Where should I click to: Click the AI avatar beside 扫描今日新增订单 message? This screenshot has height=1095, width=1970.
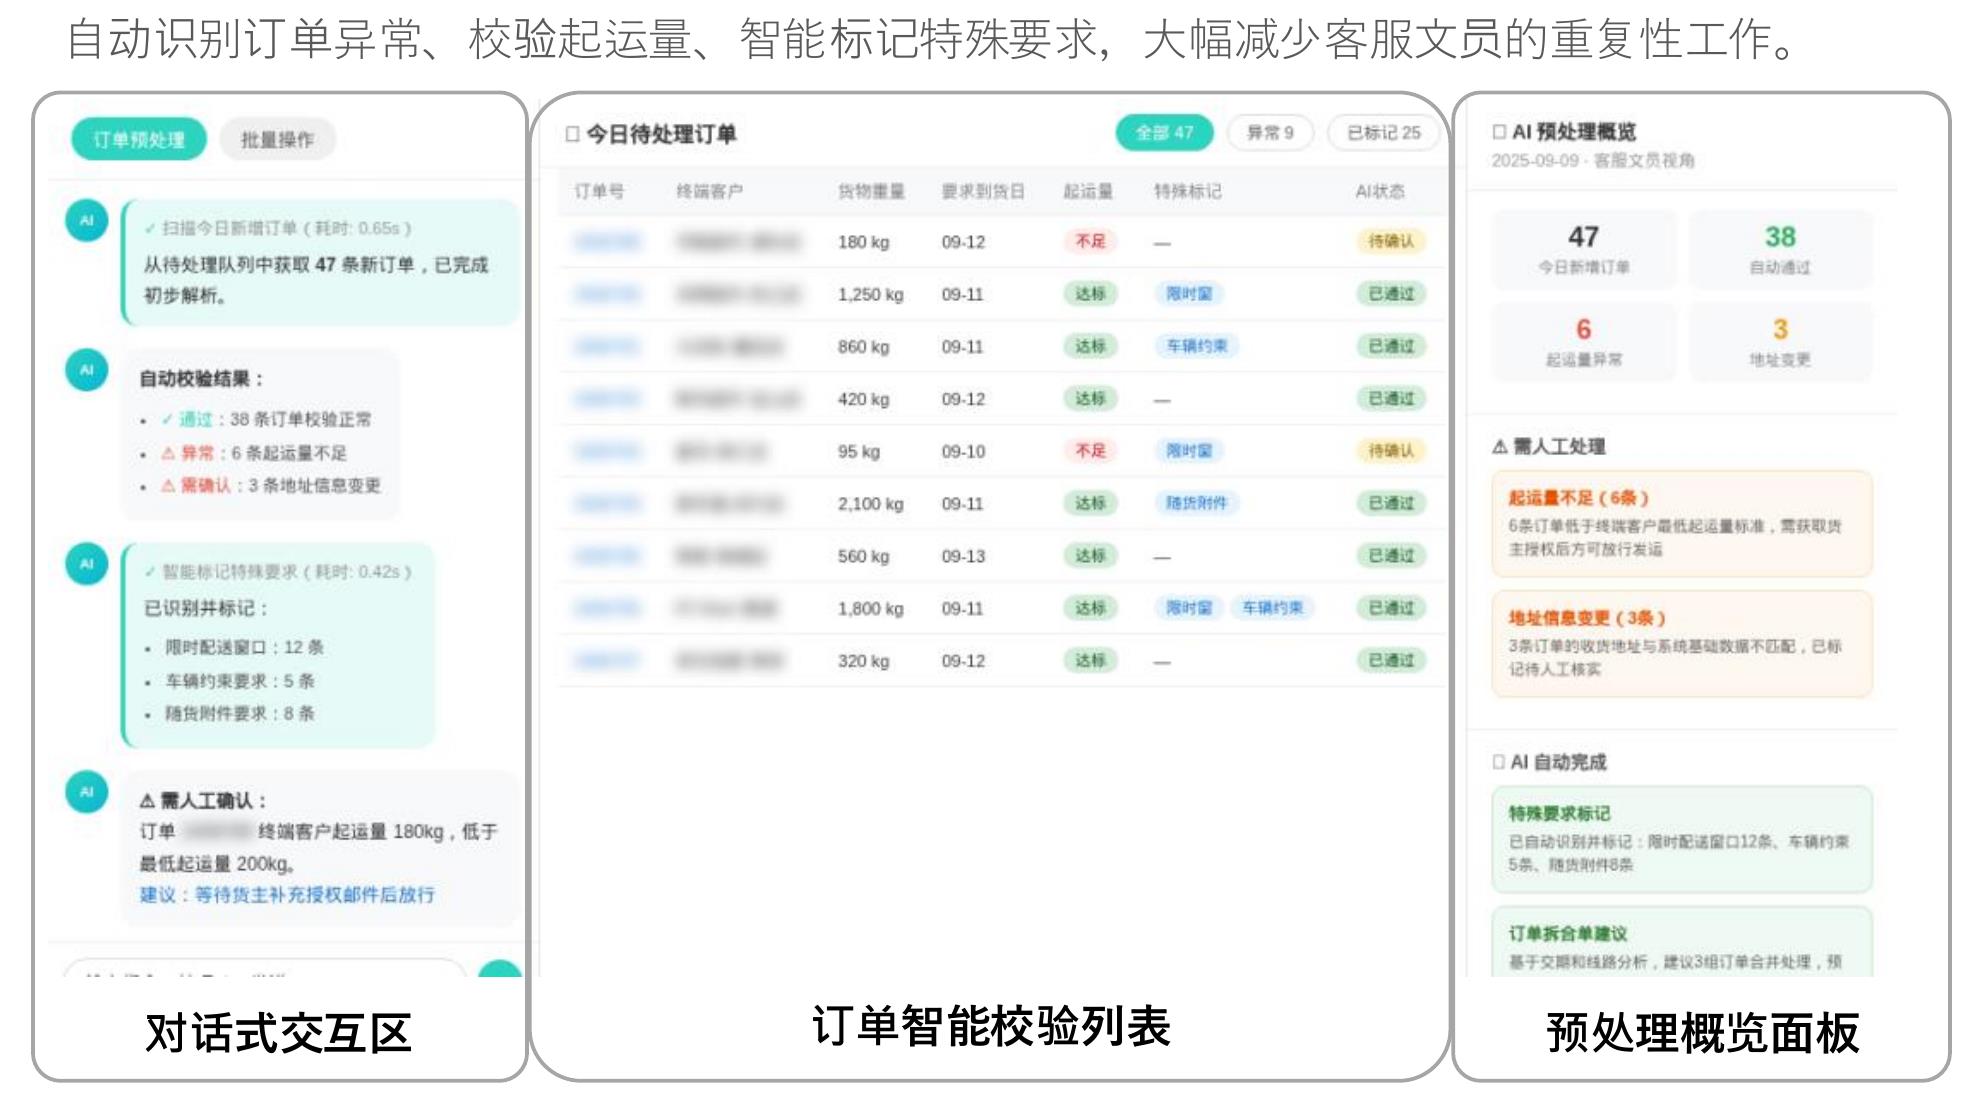point(87,220)
